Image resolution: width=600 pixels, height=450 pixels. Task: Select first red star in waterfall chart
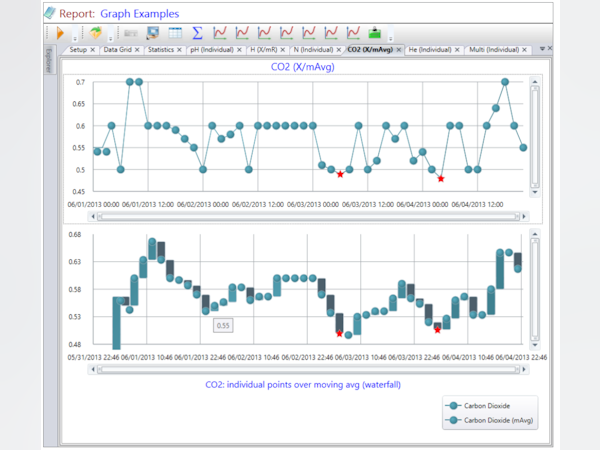click(x=339, y=334)
